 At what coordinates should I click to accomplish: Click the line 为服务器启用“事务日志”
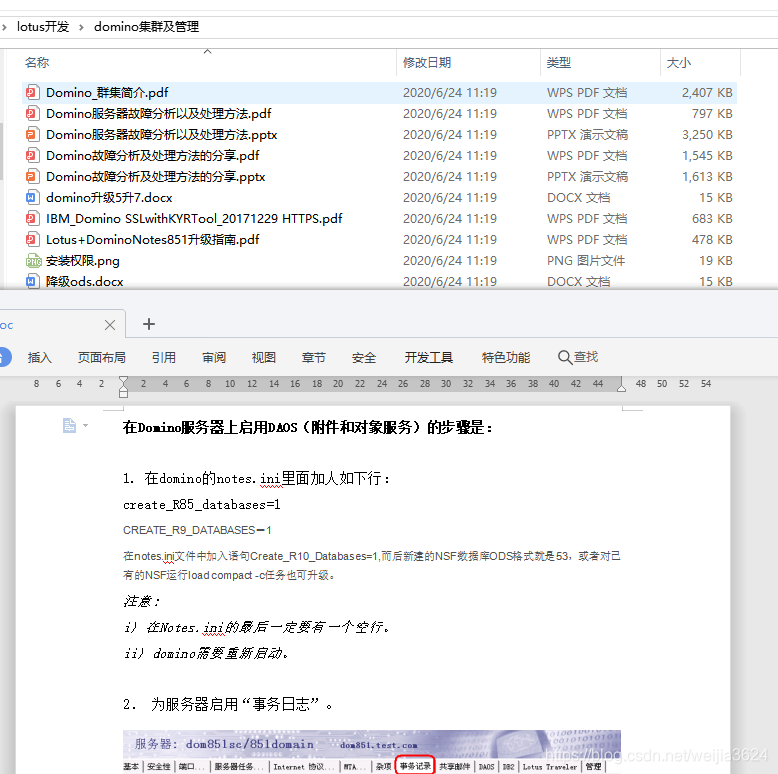[228, 704]
